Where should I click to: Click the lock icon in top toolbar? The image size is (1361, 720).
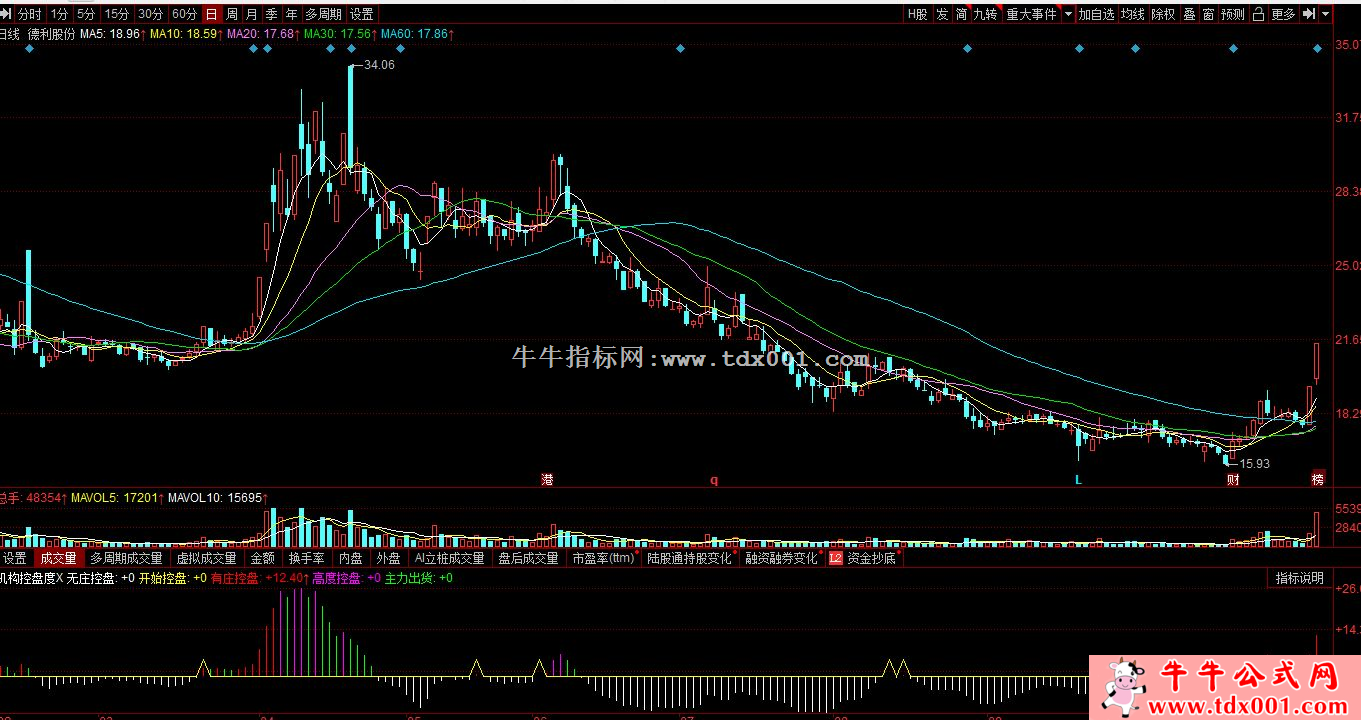(1258, 14)
